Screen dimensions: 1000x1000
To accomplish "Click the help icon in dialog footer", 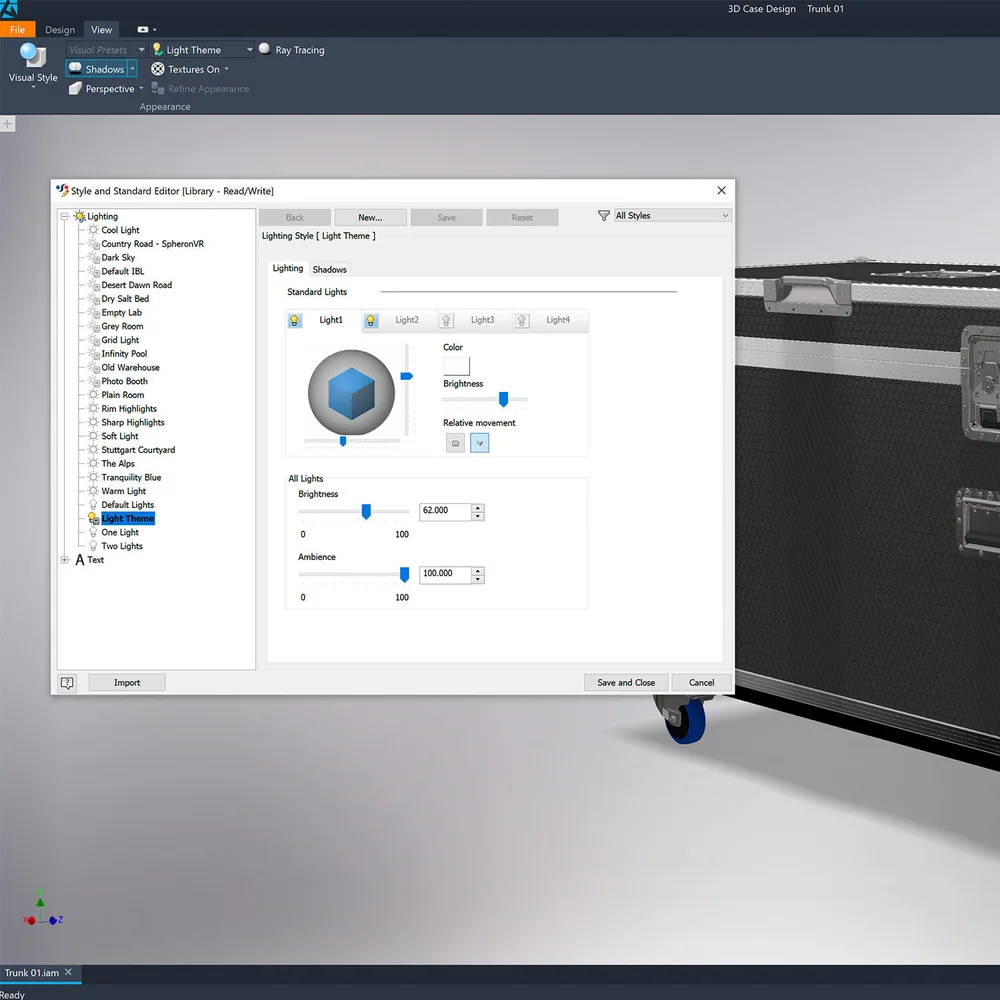I will click(67, 683).
